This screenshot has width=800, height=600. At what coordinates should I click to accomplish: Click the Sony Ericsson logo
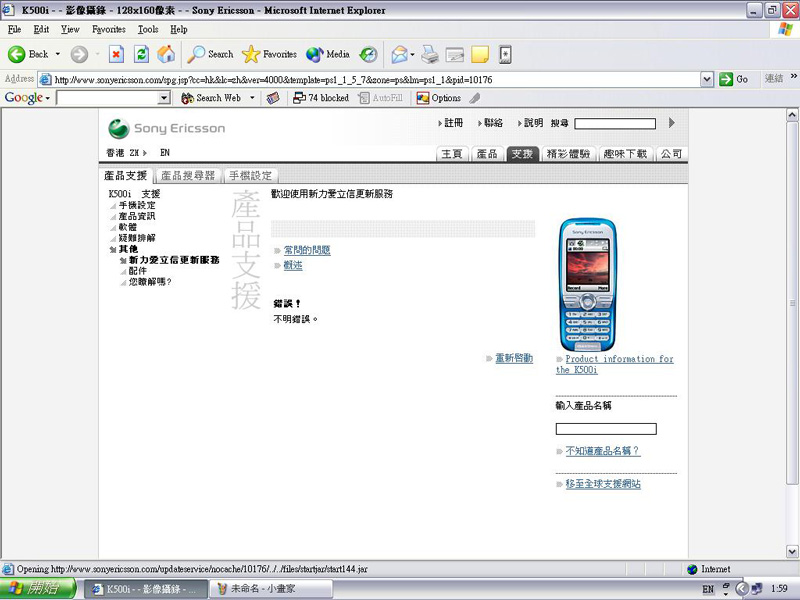pos(167,128)
